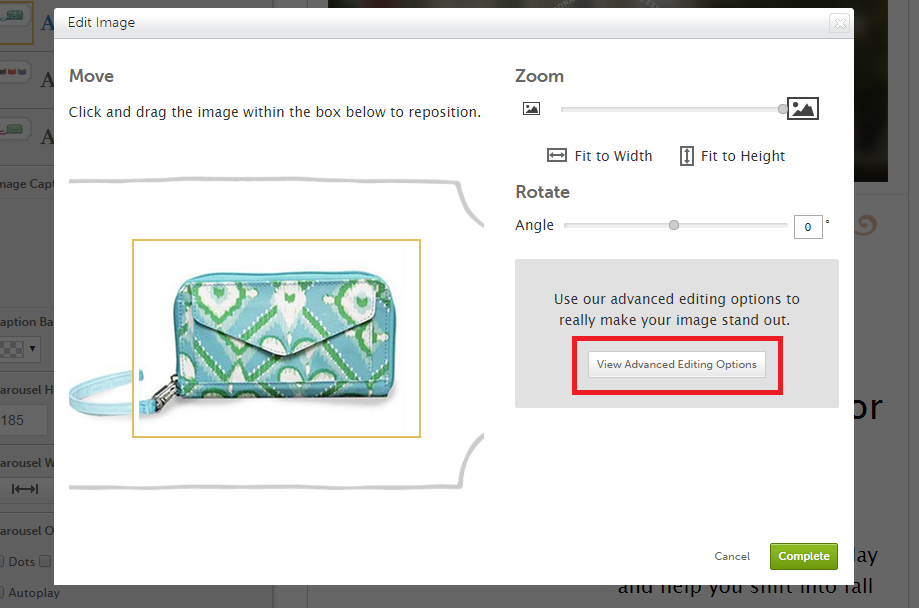Click the angle degree input field
Screen dimensions: 919x608
(x=808, y=227)
